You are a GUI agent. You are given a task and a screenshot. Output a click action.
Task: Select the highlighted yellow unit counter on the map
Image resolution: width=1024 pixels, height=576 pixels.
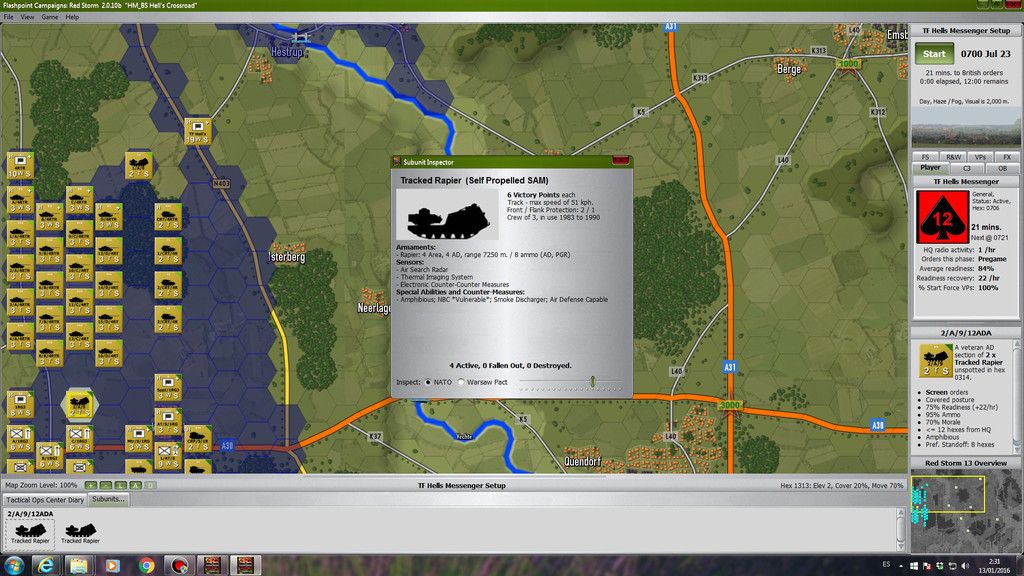point(79,404)
